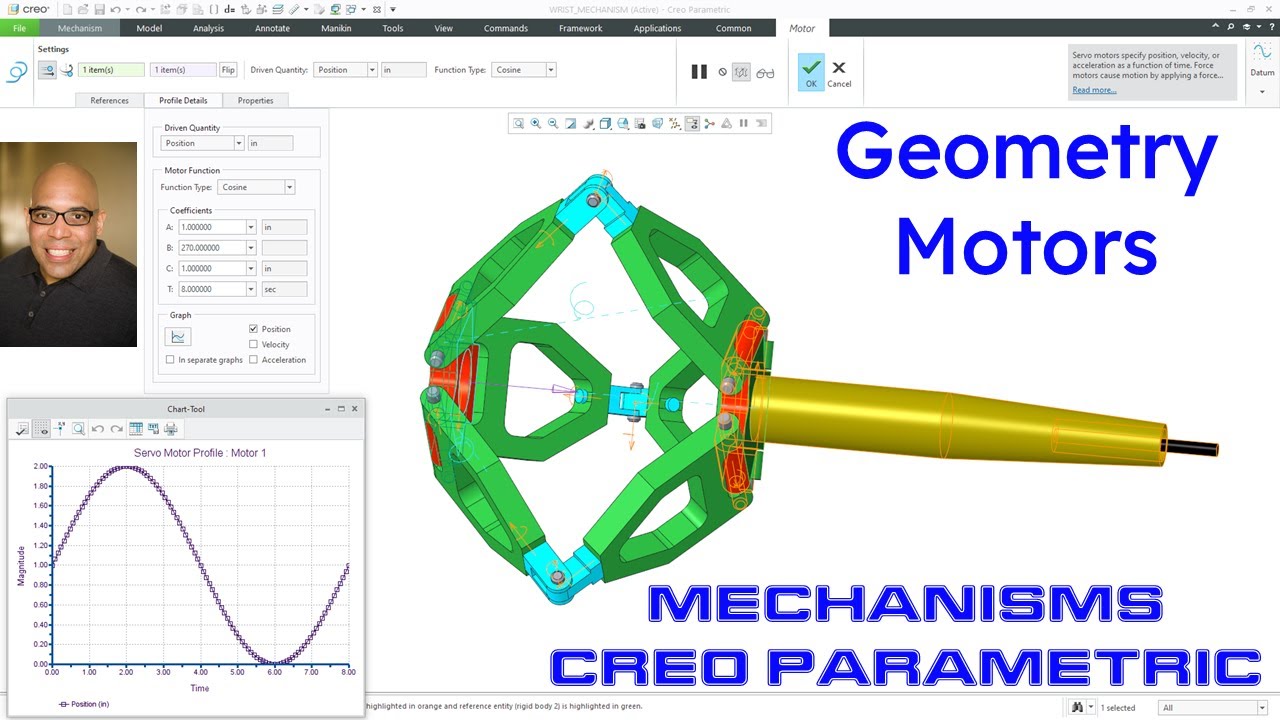The height and width of the screenshot is (720, 1280).
Task: Open the File menu
Action: pos(20,28)
